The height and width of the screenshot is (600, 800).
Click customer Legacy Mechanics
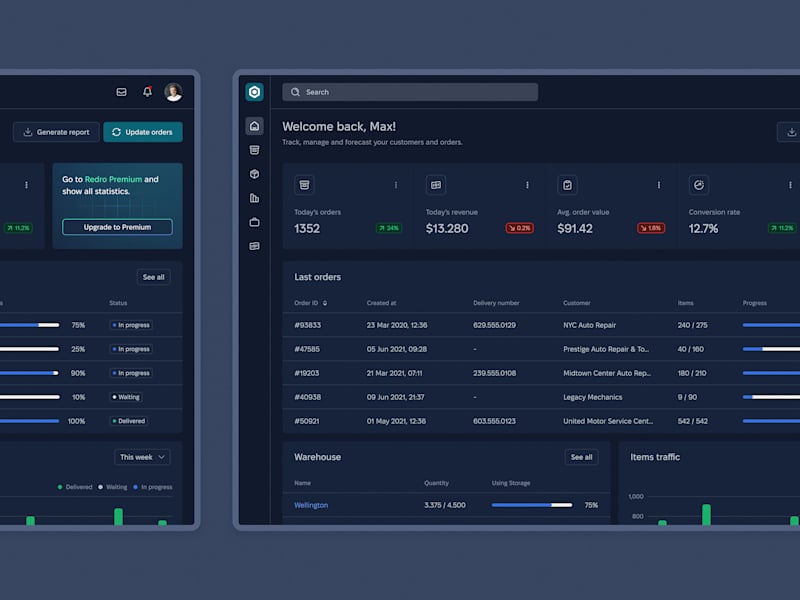(x=592, y=397)
